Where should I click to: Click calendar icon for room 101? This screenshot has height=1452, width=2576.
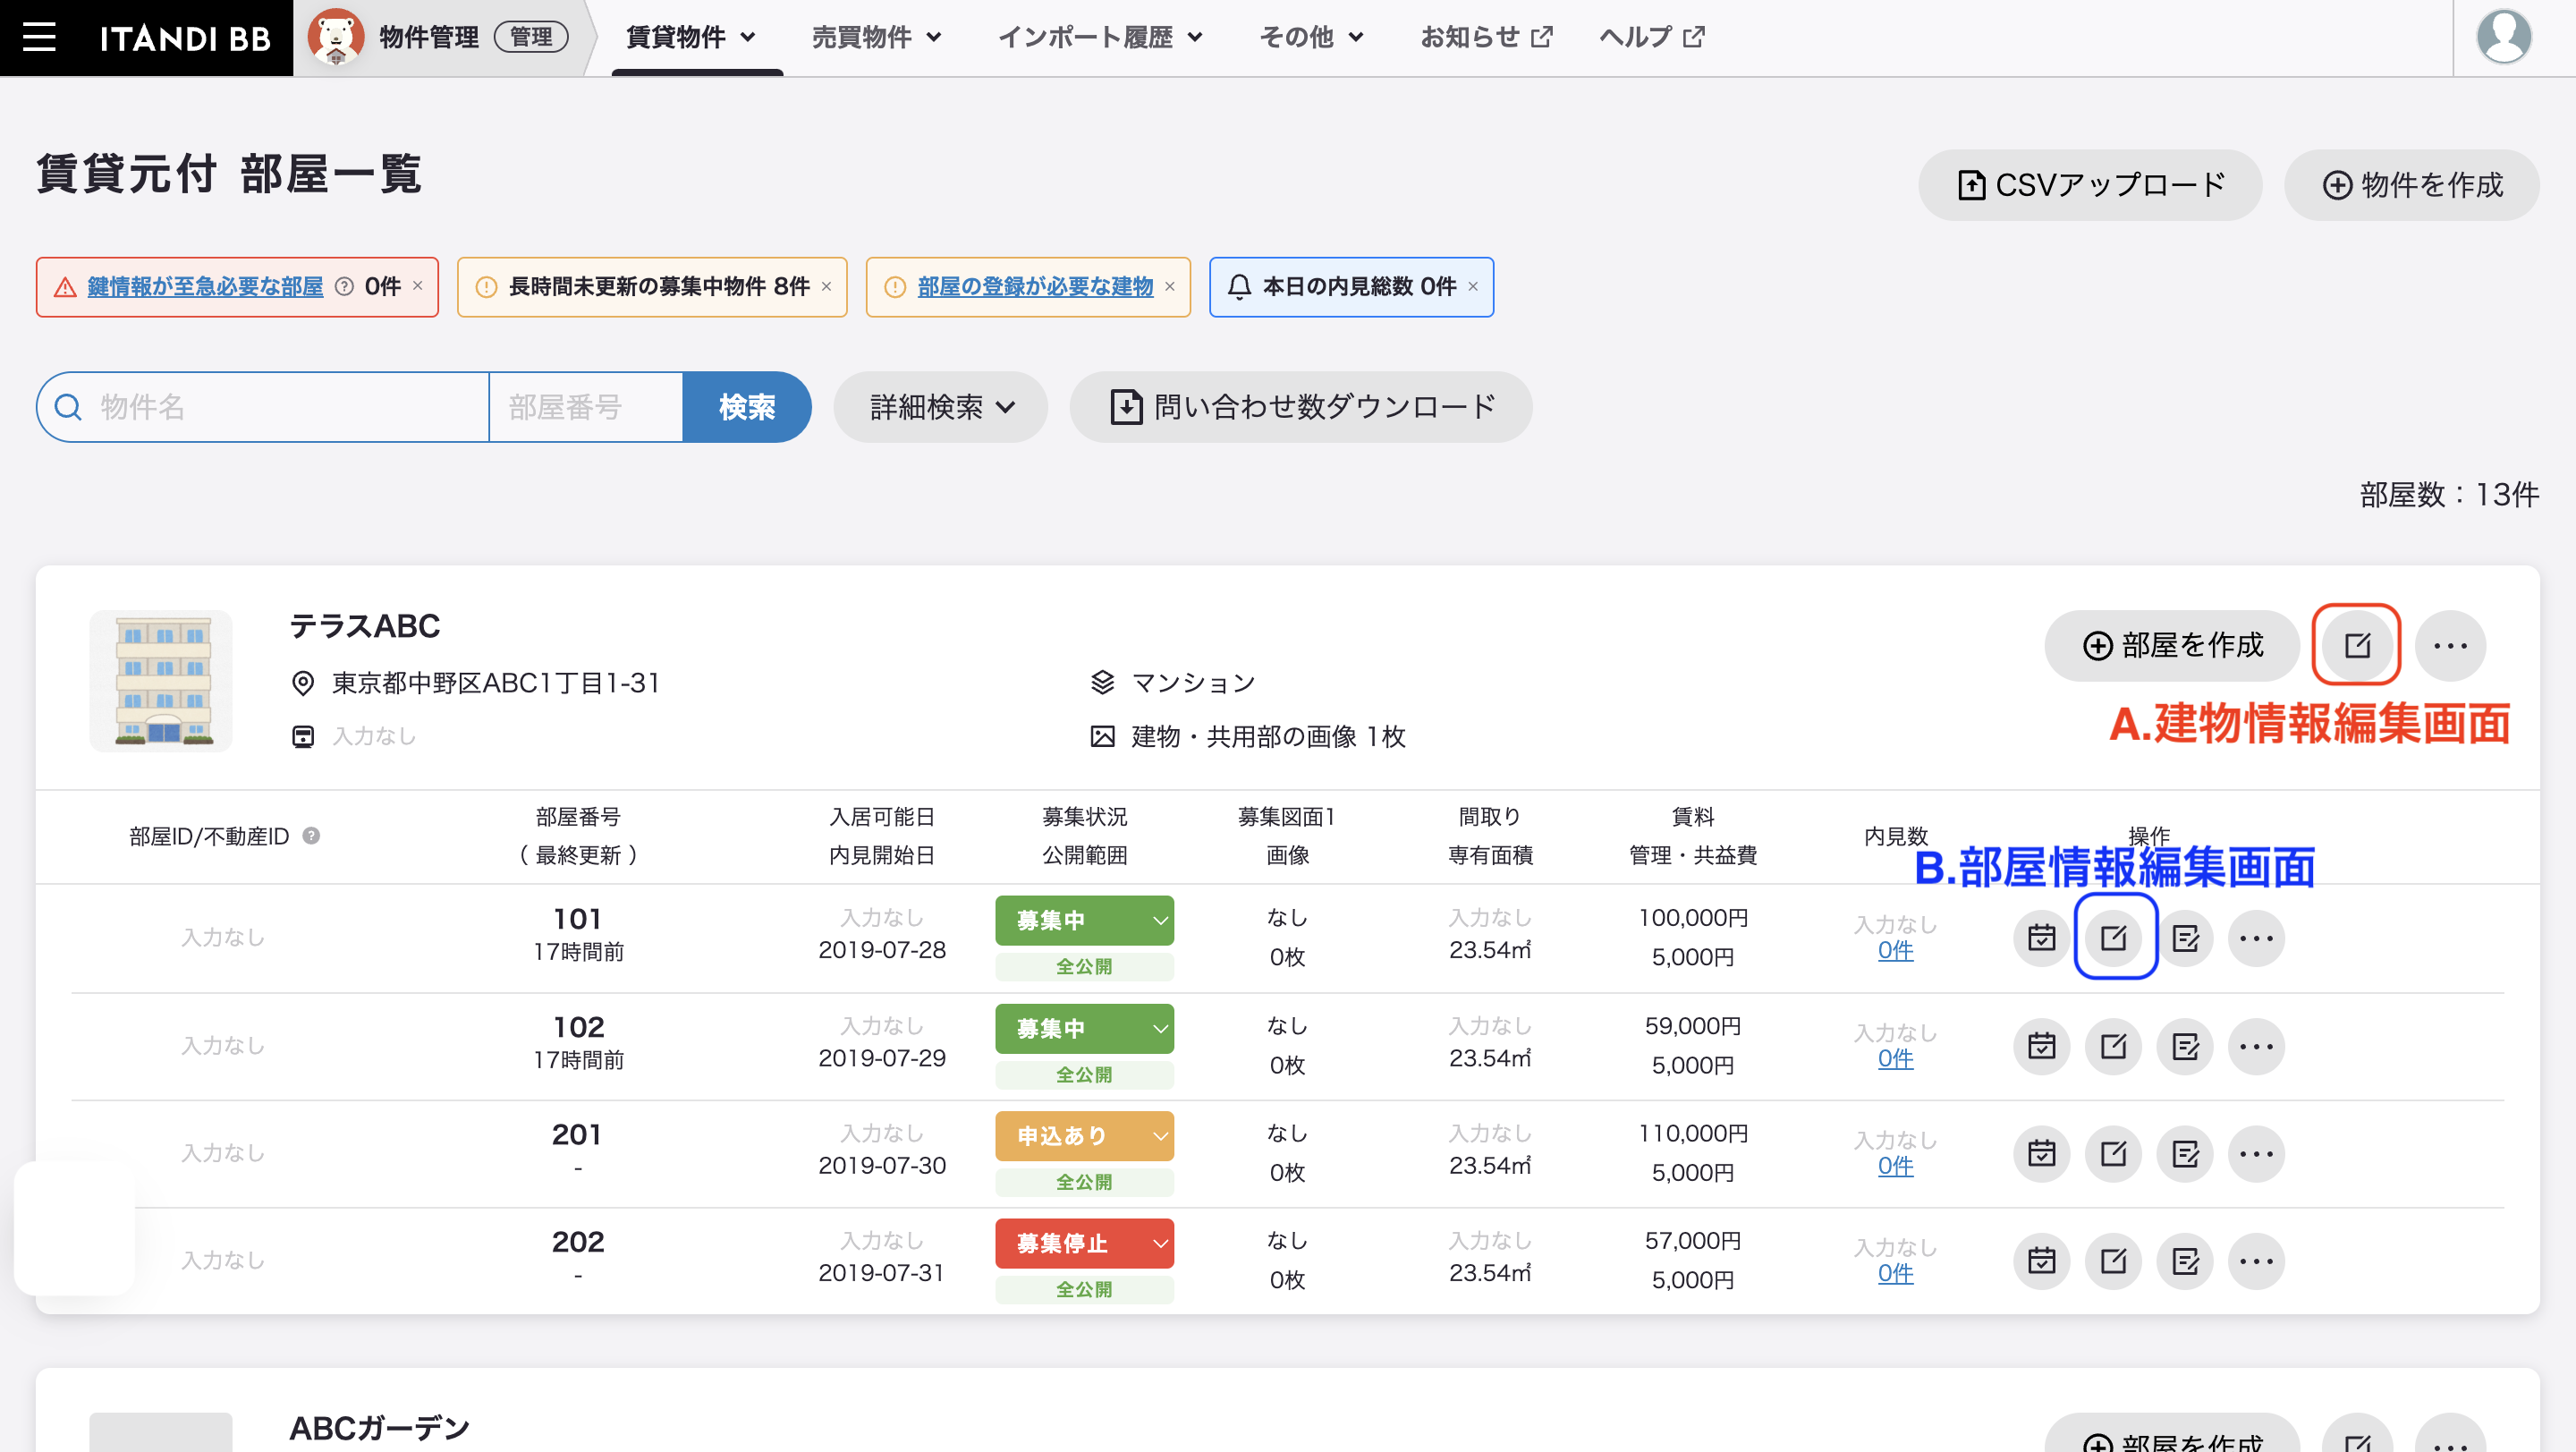pyautogui.click(x=2041, y=938)
